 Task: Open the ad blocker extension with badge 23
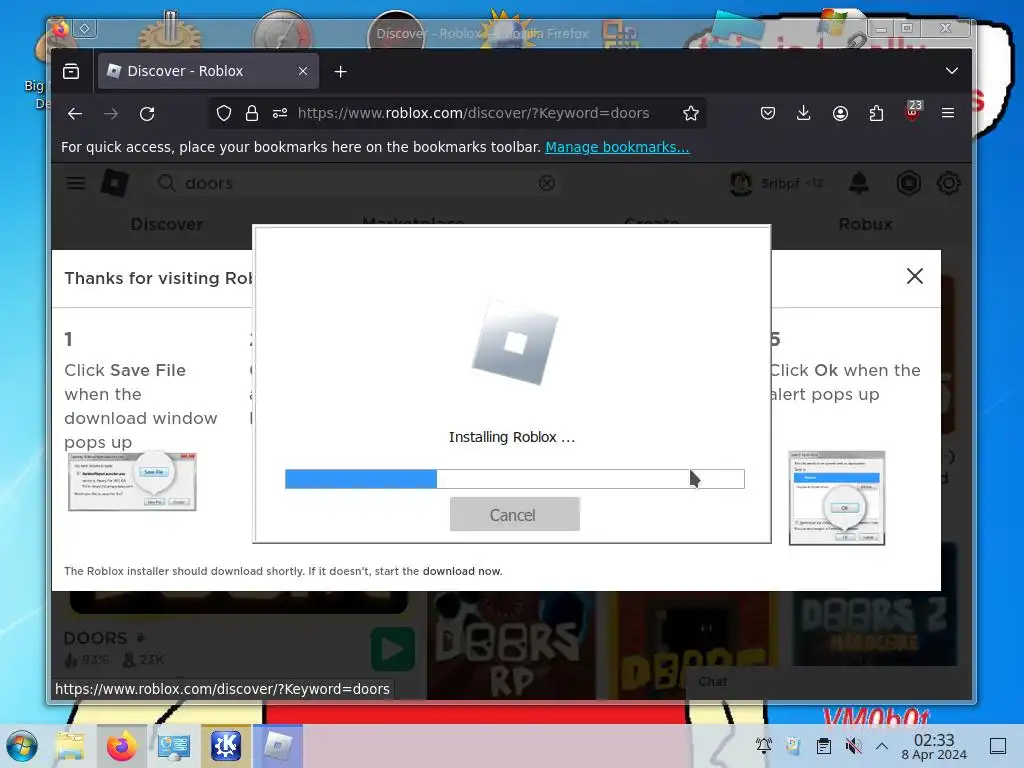coord(913,112)
